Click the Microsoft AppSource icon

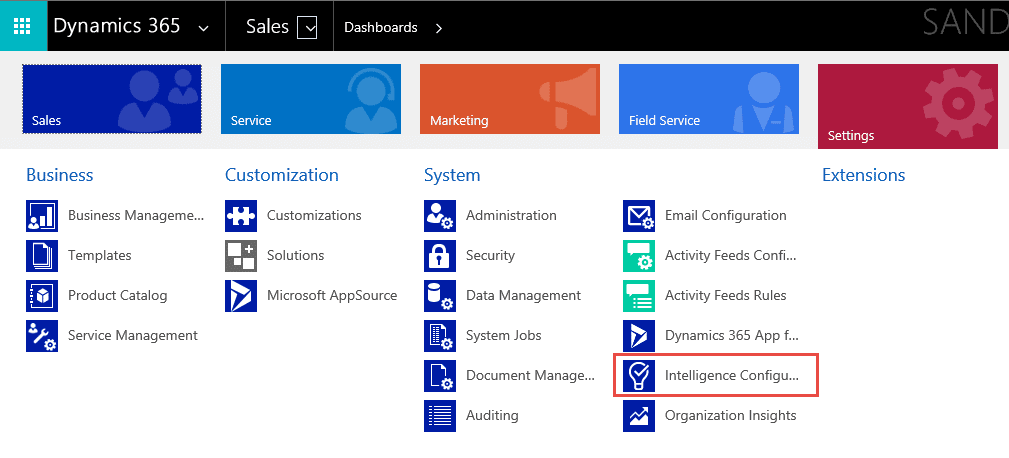click(241, 295)
